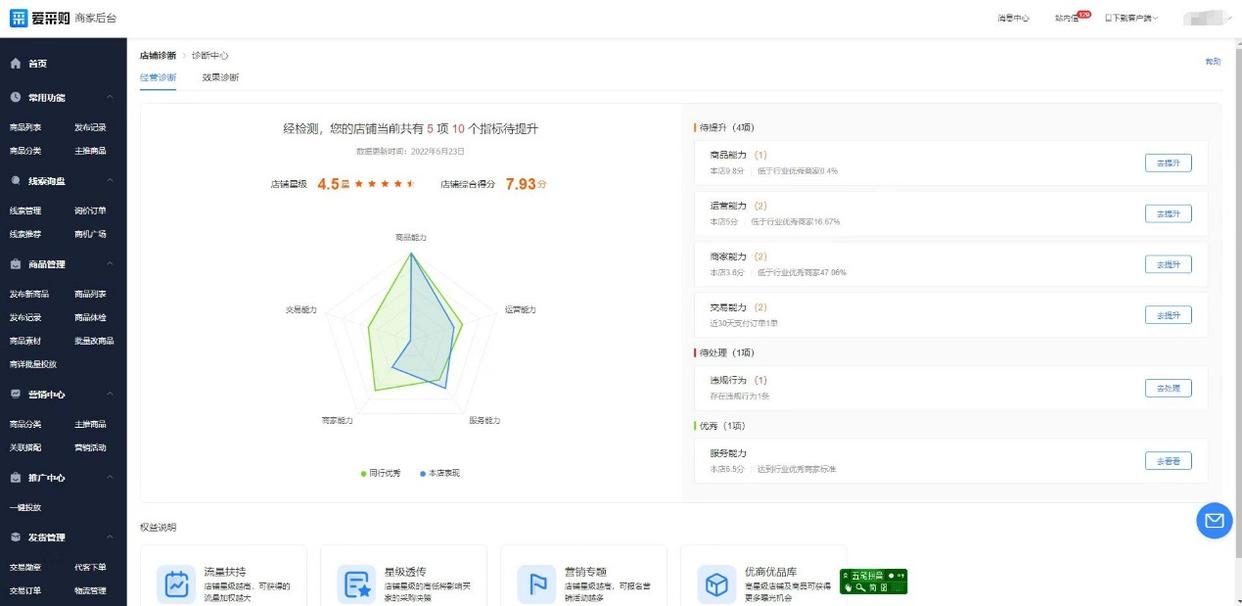Image resolution: width=1242 pixels, height=606 pixels.
Task: Open the 下载客户端 dropdown
Action: 1131,18
